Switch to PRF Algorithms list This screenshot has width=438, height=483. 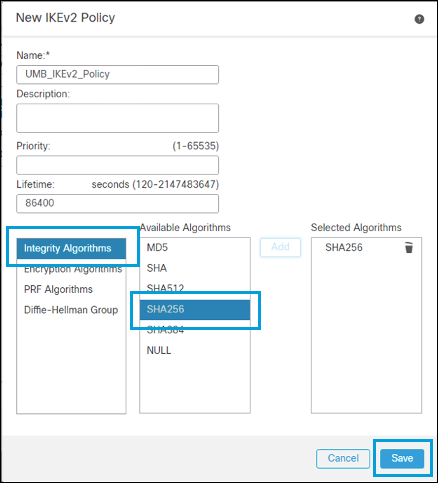pyautogui.click(x=58, y=289)
